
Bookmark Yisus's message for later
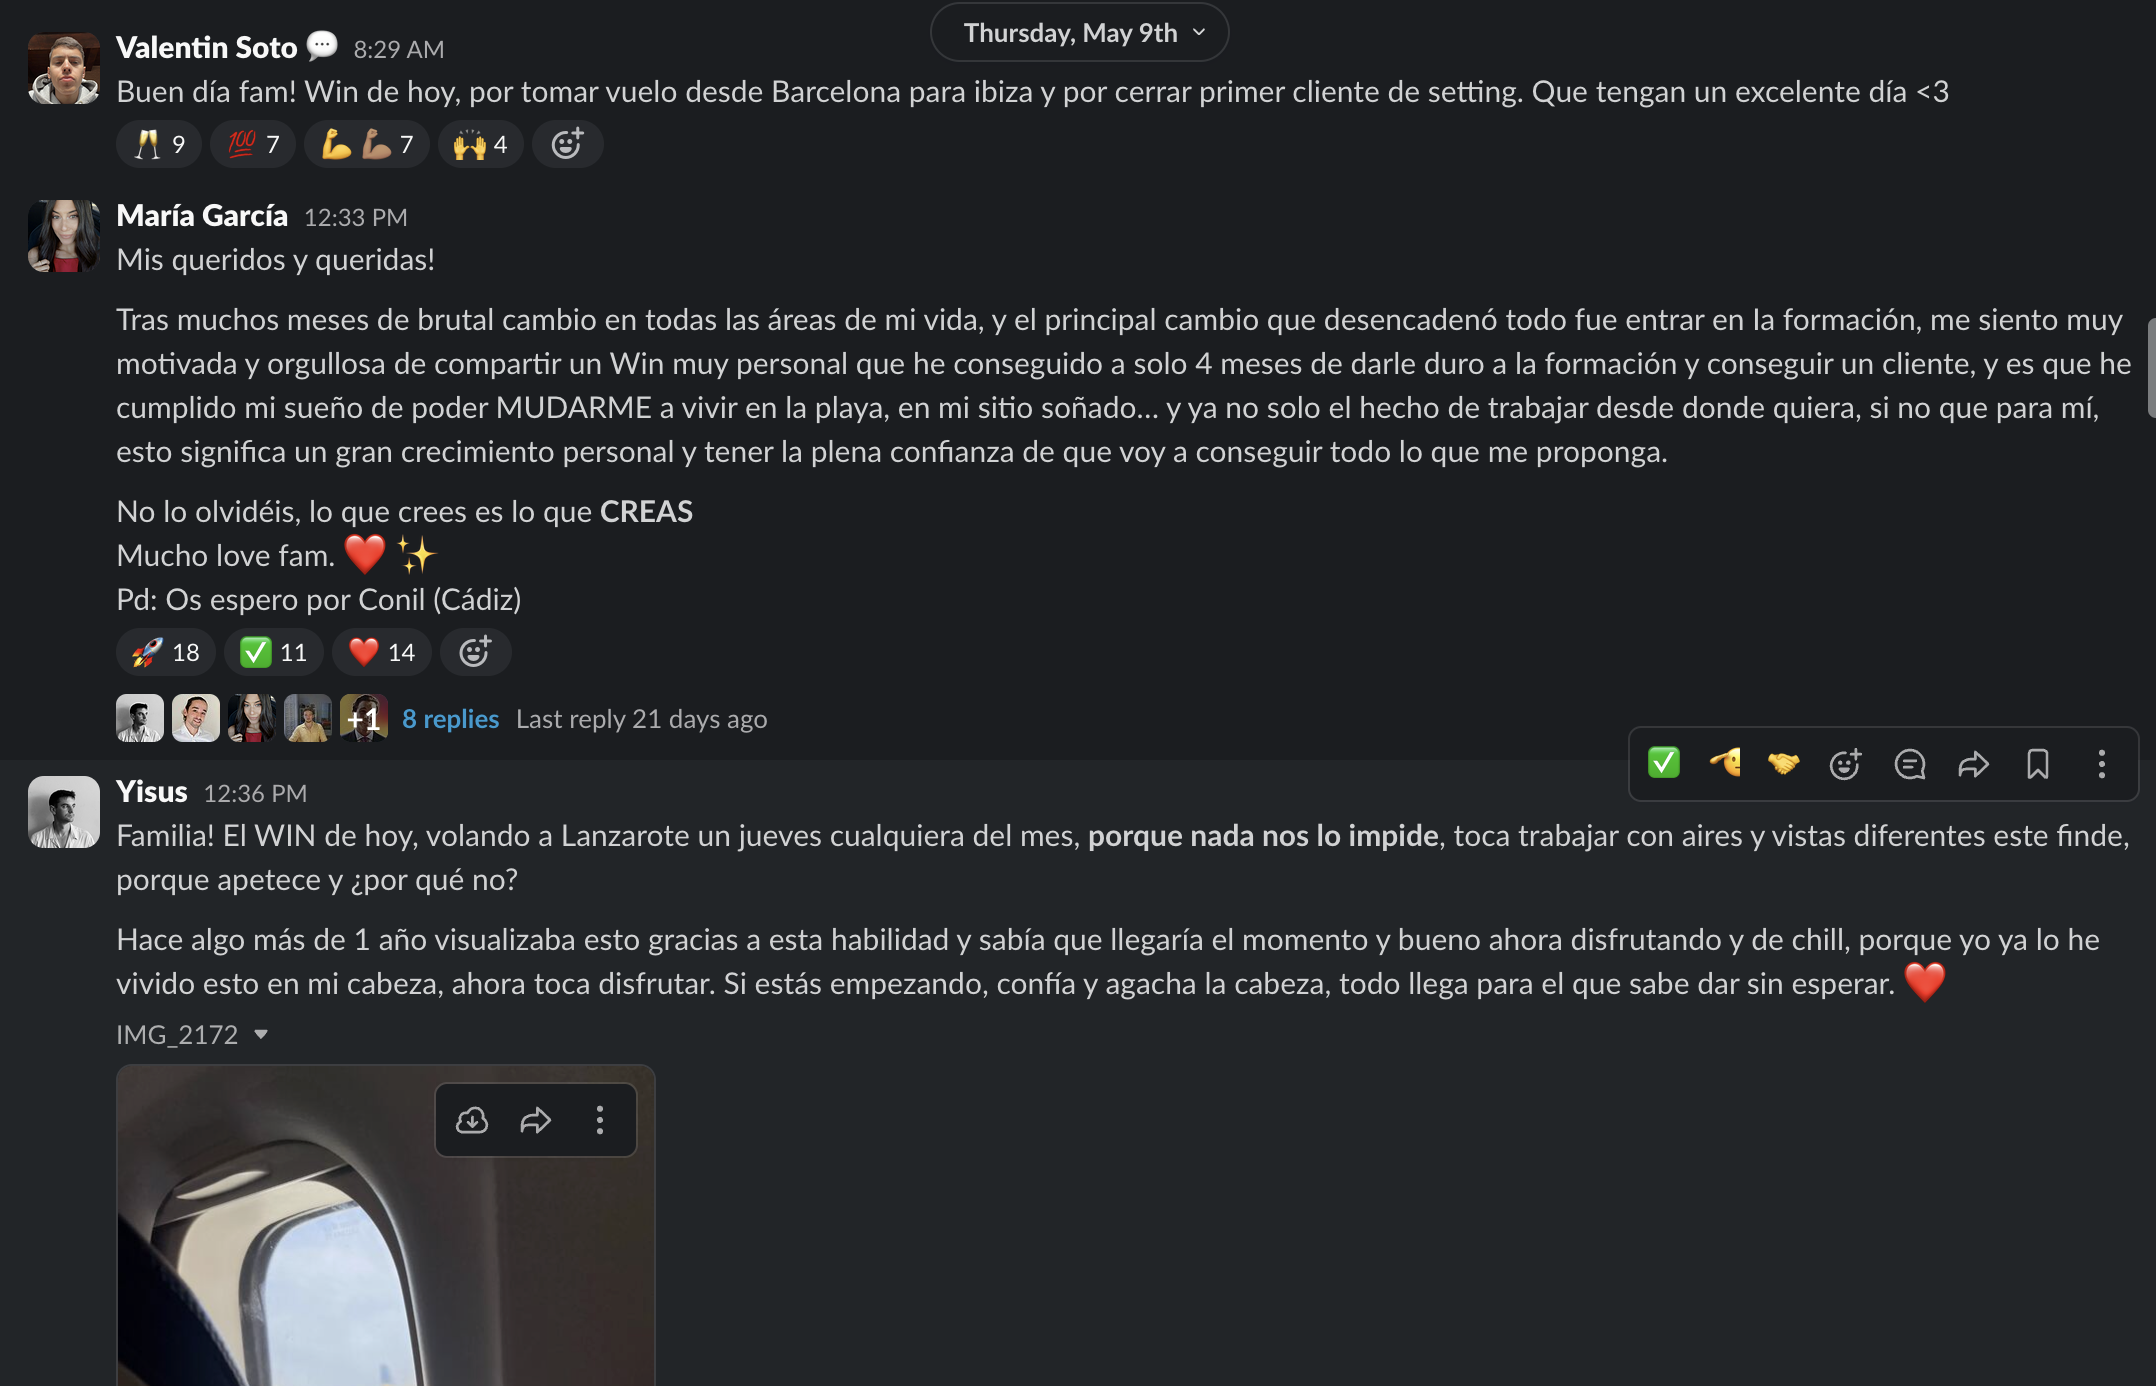point(2037,764)
